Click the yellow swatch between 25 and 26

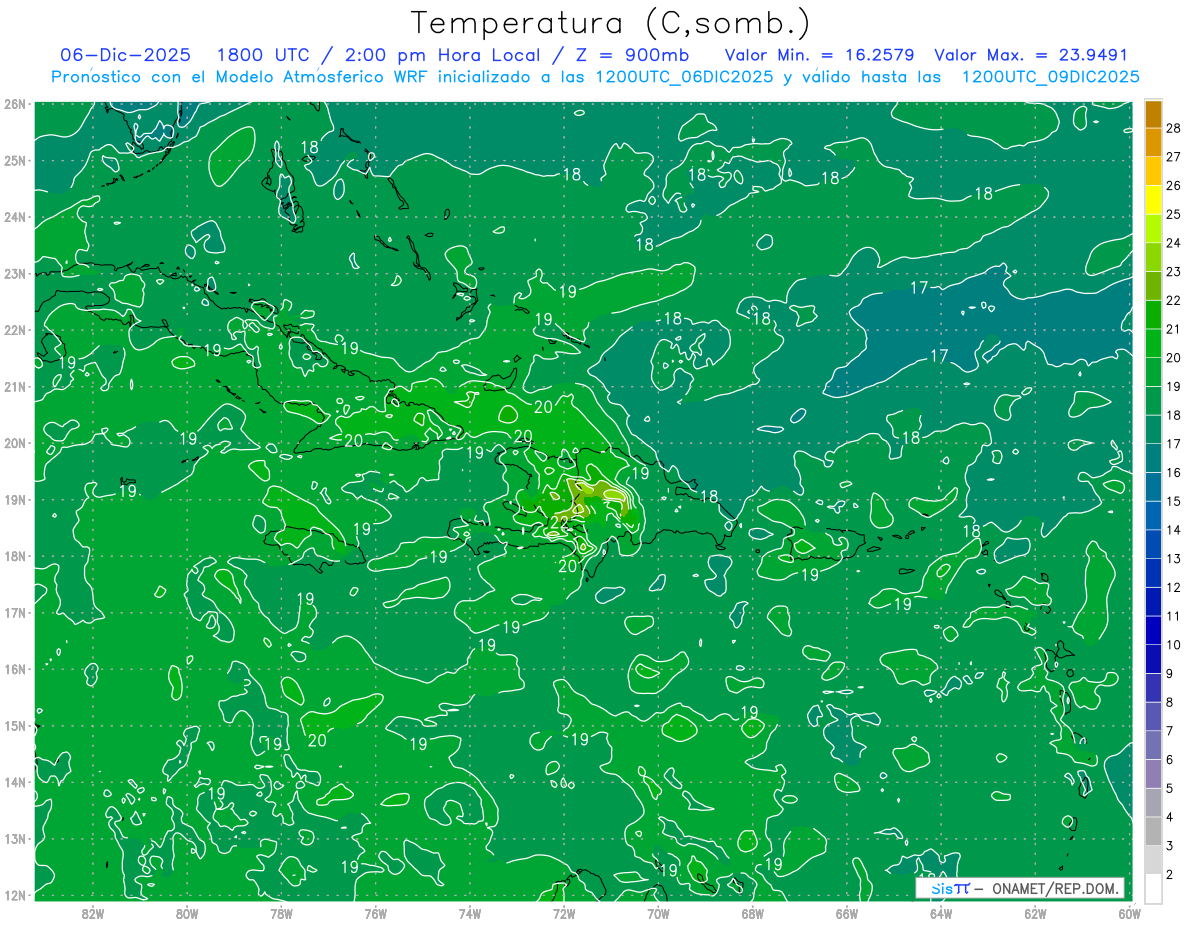pos(1153,199)
